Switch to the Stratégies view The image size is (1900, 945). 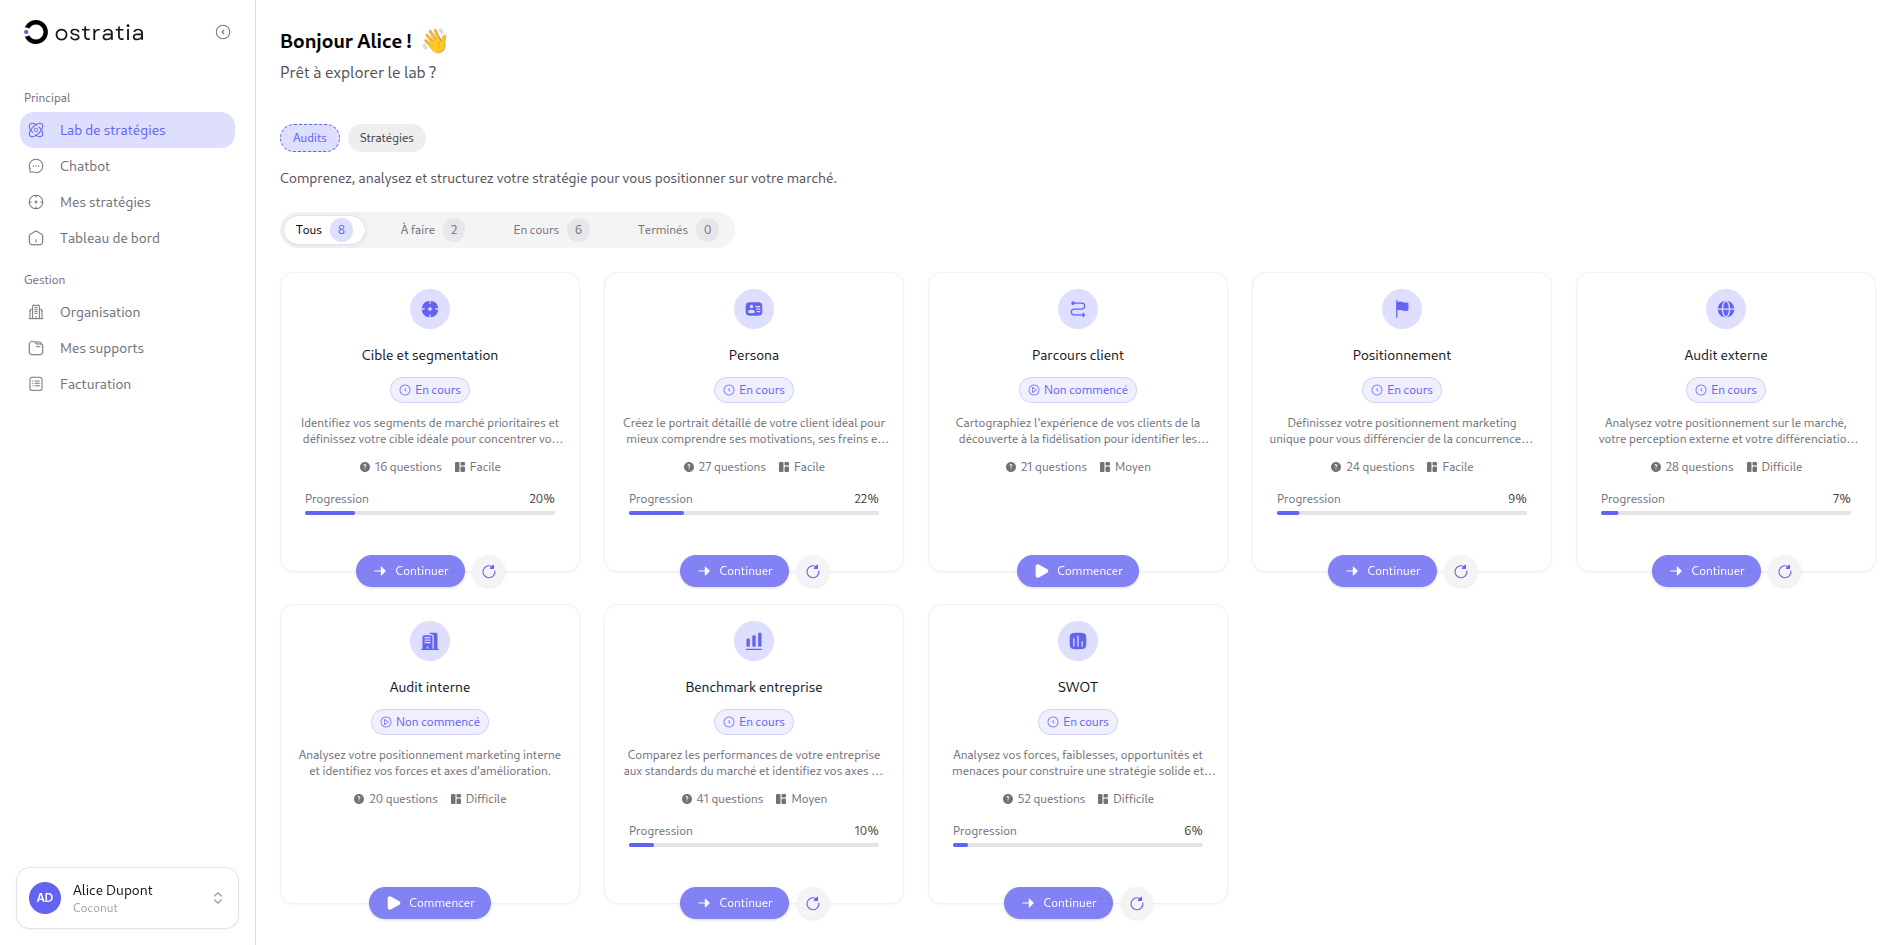pos(386,137)
